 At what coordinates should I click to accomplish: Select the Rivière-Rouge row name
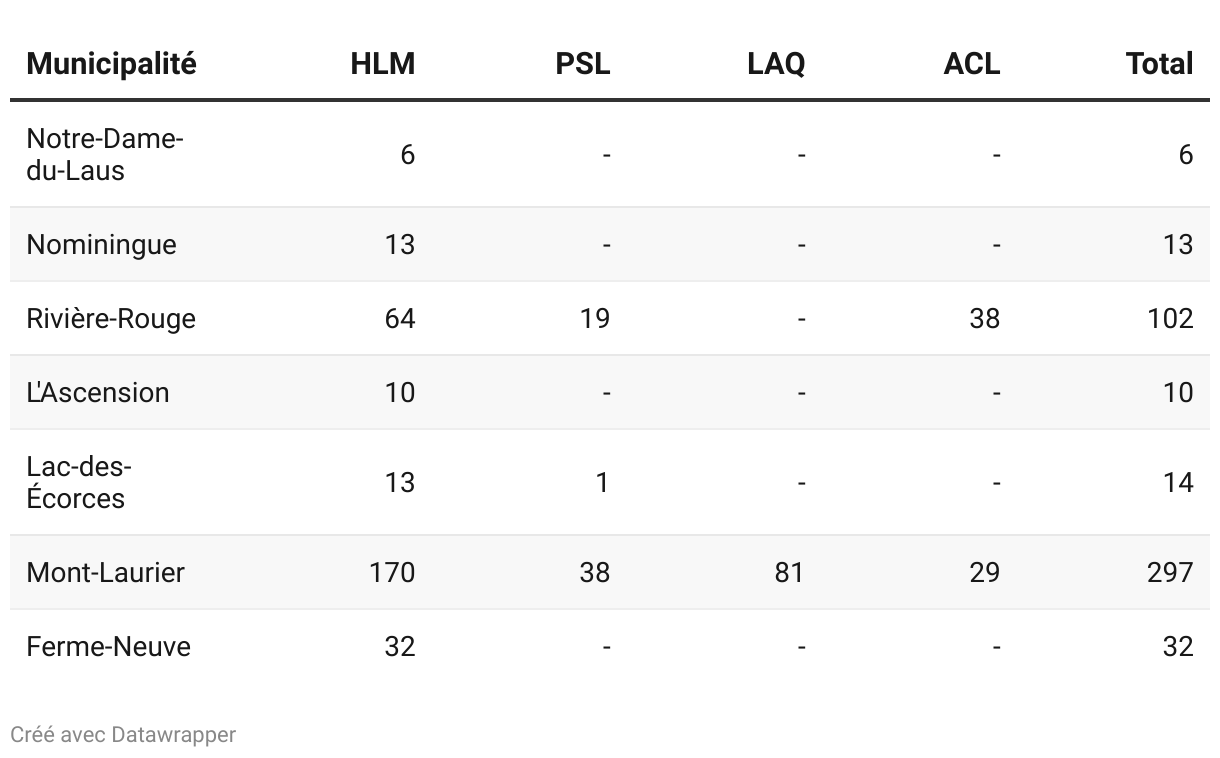tap(111, 318)
